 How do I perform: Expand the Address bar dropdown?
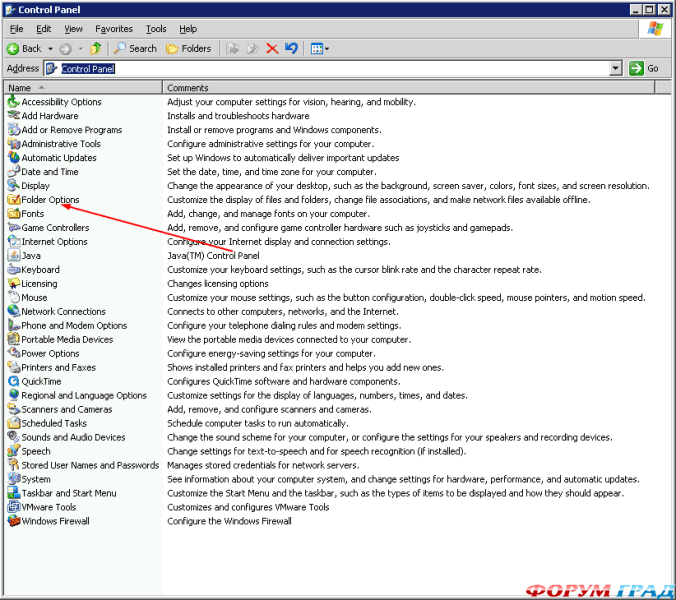pyautogui.click(x=616, y=69)
